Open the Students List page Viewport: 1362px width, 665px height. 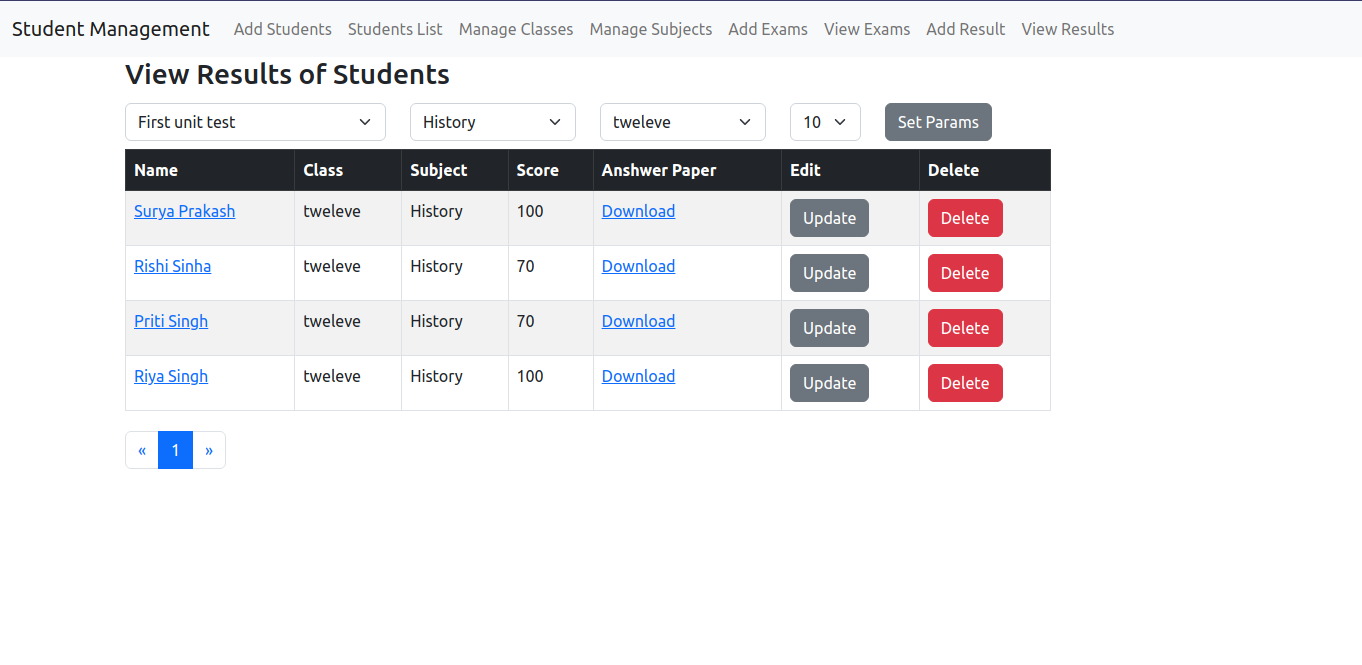(395, 29)
